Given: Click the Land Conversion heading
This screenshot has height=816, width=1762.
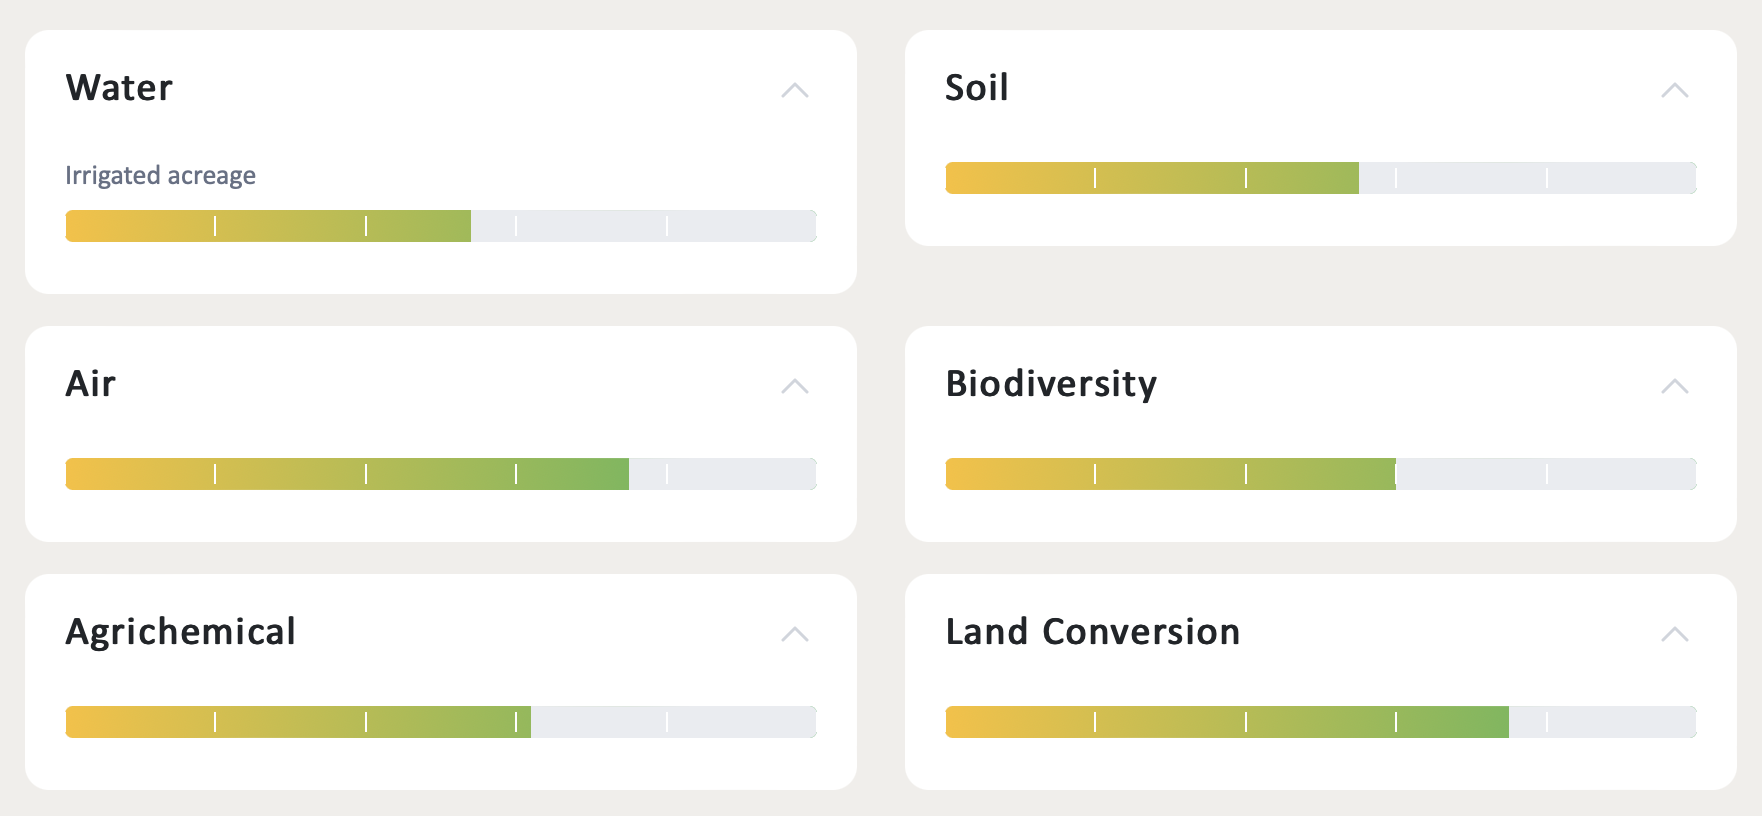Looking at the screenshot, I should coord(1092,632).
